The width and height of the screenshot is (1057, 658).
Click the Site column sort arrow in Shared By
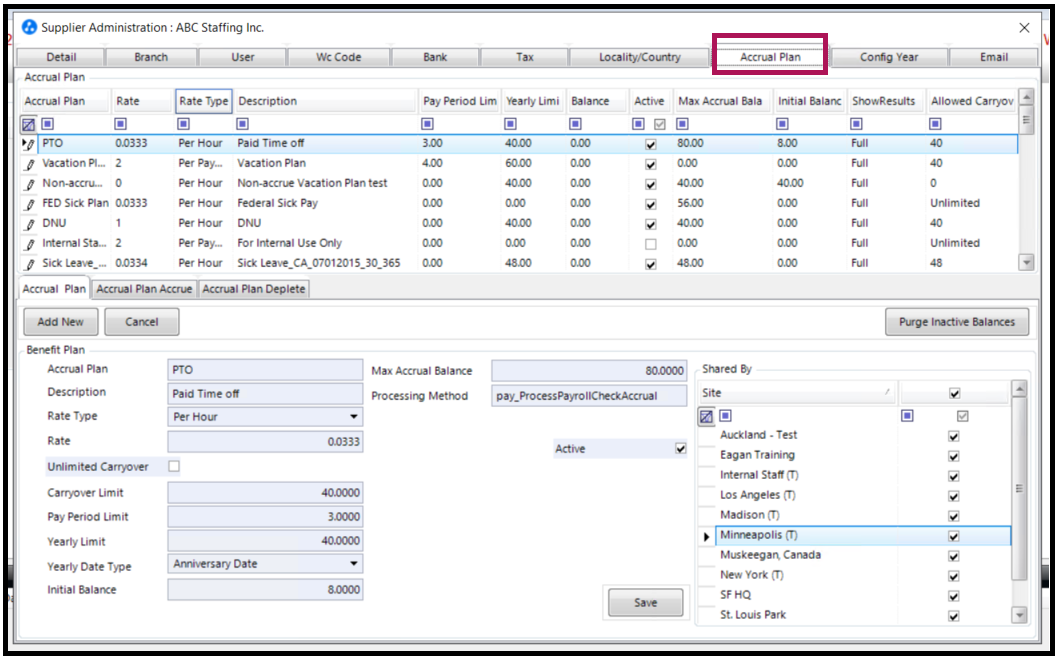click(x=887, y=392)
